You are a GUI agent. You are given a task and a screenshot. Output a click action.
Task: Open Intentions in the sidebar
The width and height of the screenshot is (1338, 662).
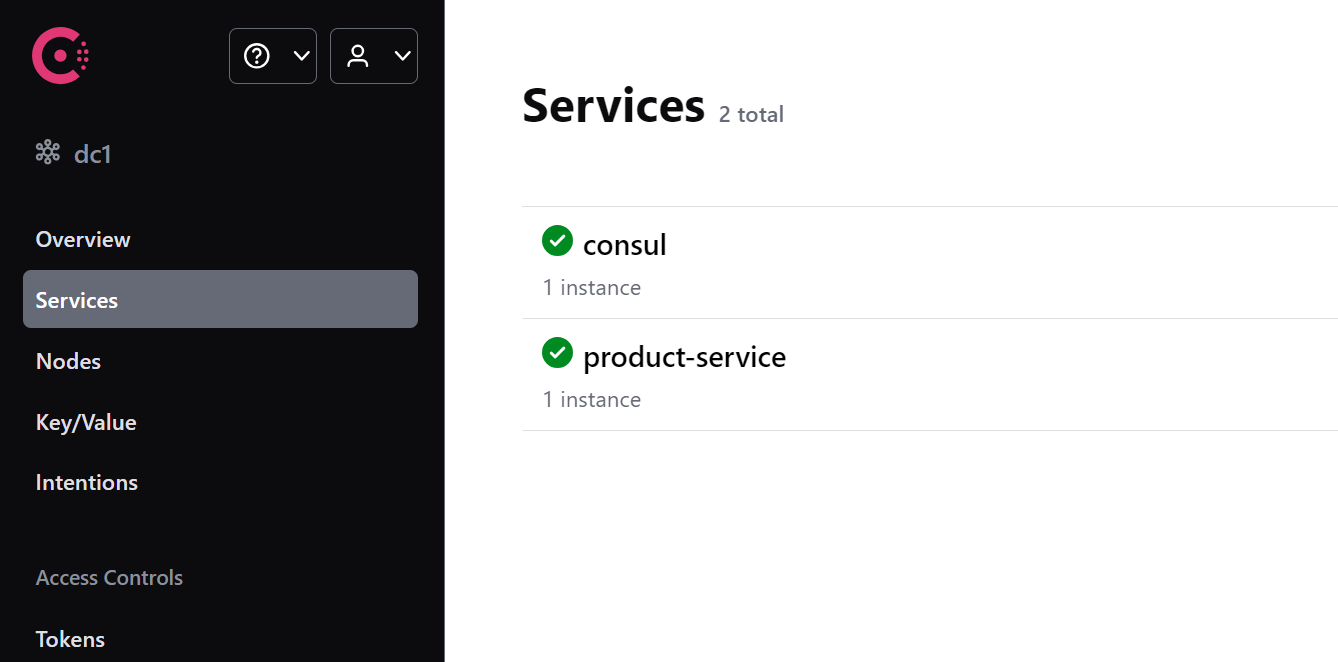87,482
